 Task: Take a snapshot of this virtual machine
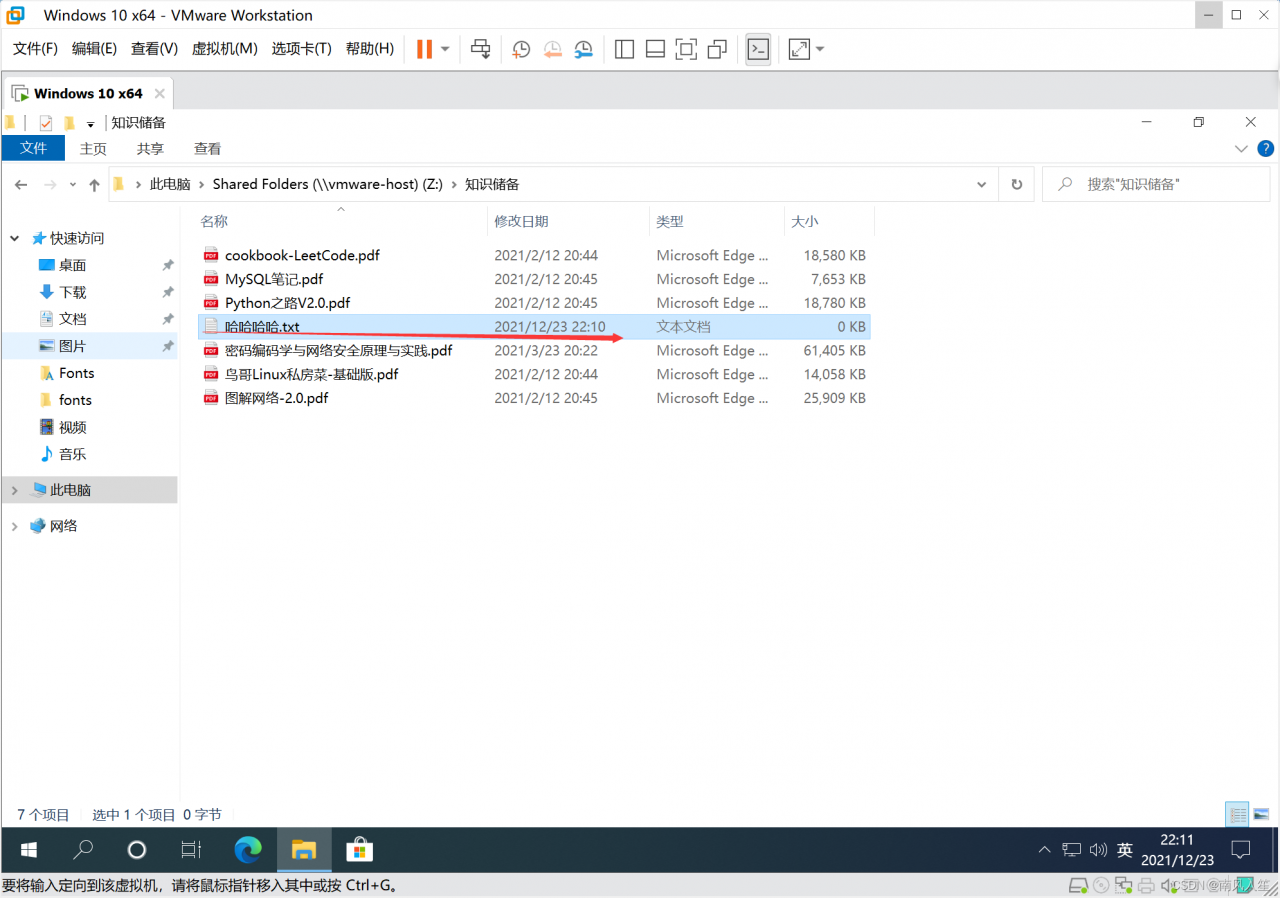pos(521,49)
